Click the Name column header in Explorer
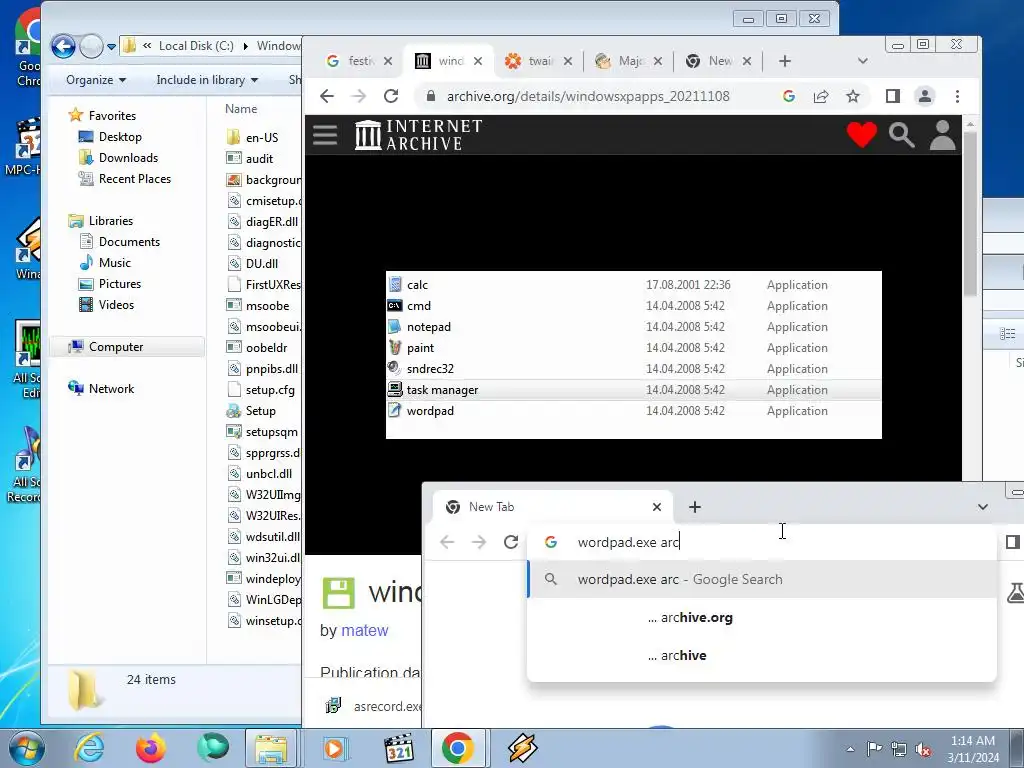This screenshot has width=1024, height=768. (x=241, y=109)
